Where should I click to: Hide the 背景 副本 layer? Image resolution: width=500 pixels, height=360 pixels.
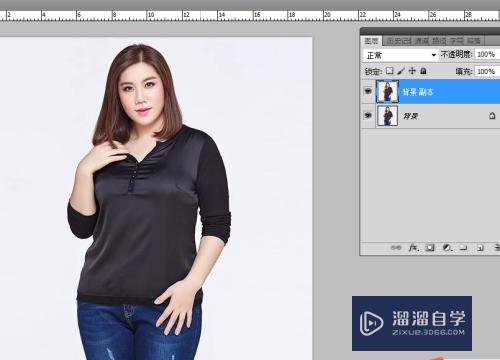click(368, 91)
